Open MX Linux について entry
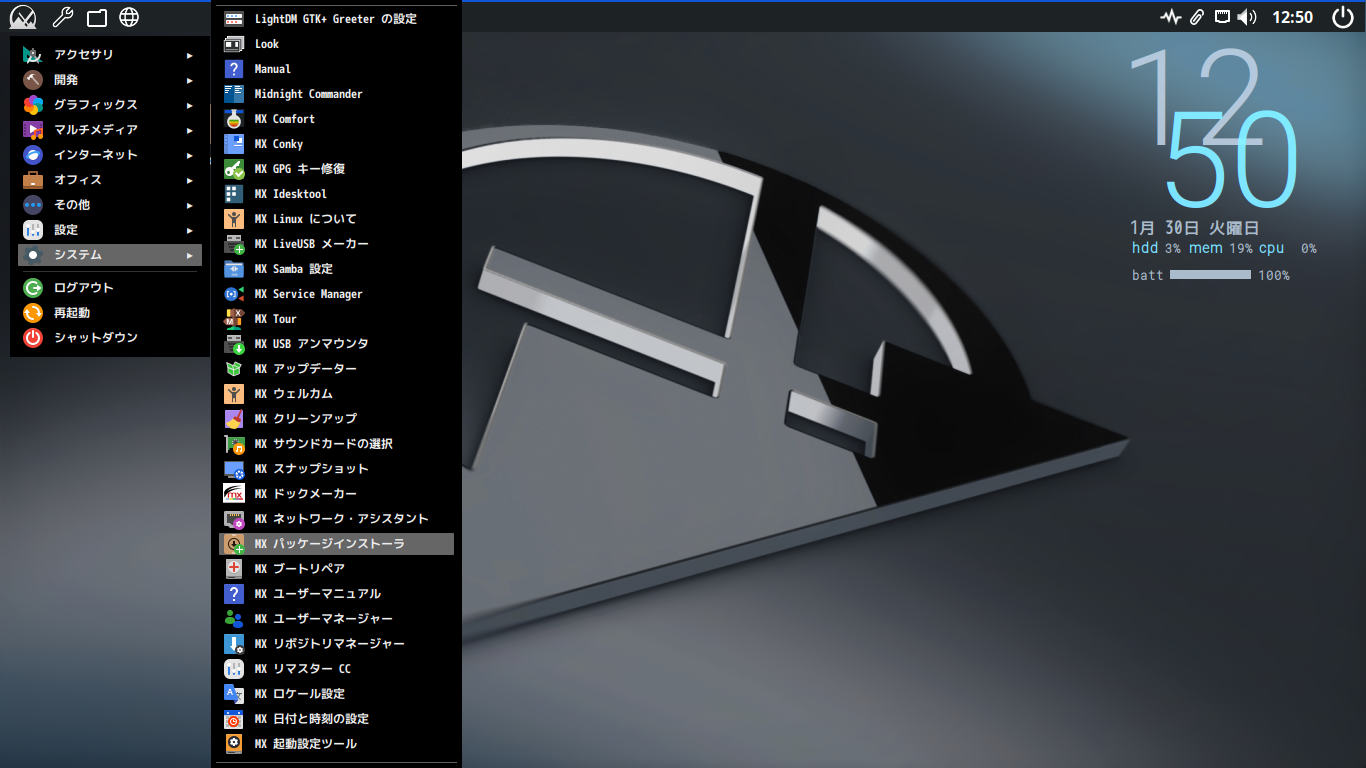The width and height of the screenshot is (1366, 768). [336, 219]
